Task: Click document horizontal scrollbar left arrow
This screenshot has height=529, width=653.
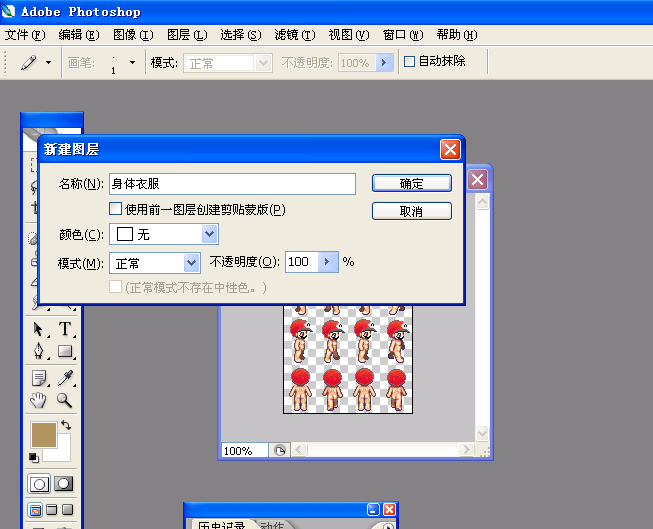Action: [299, 450]
